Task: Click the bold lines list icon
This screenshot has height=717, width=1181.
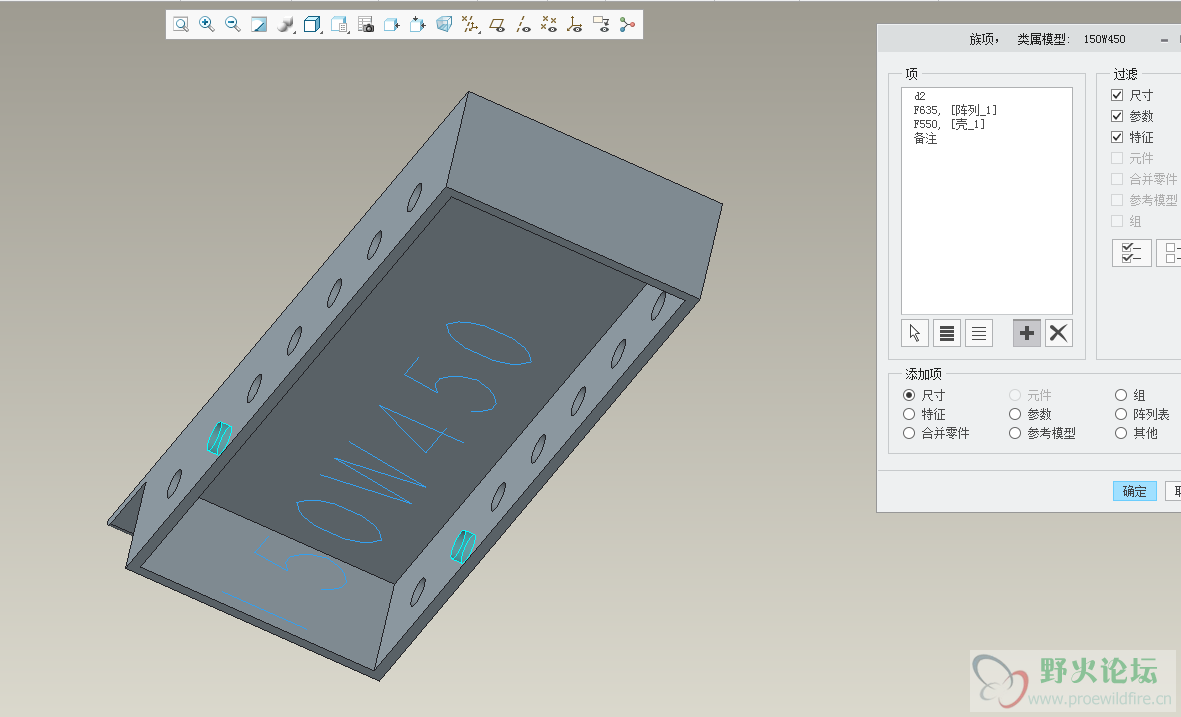Action: click(x=947, y=333)
